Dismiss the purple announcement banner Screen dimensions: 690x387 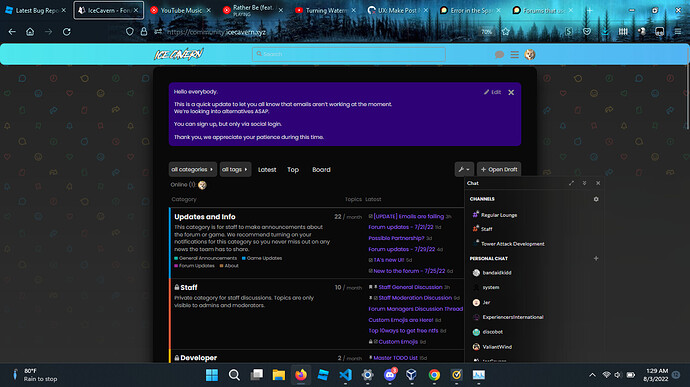(511, 92)
